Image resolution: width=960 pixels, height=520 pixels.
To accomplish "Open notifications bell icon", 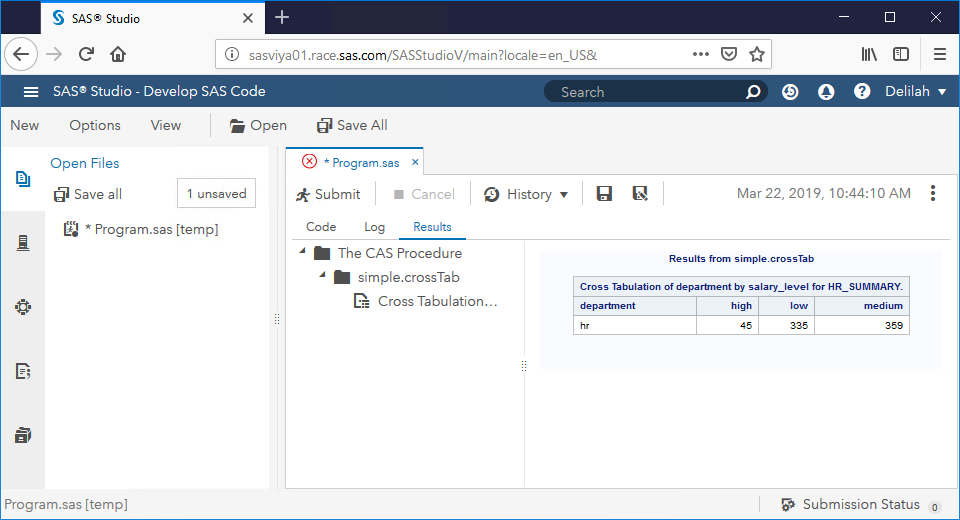I will pyautogui.click(x=826, y=92).
